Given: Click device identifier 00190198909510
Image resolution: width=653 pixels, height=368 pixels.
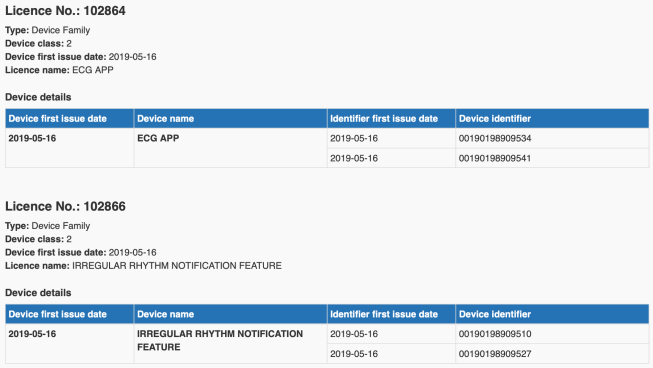Looking at the screenshot, I should (495, 334).
